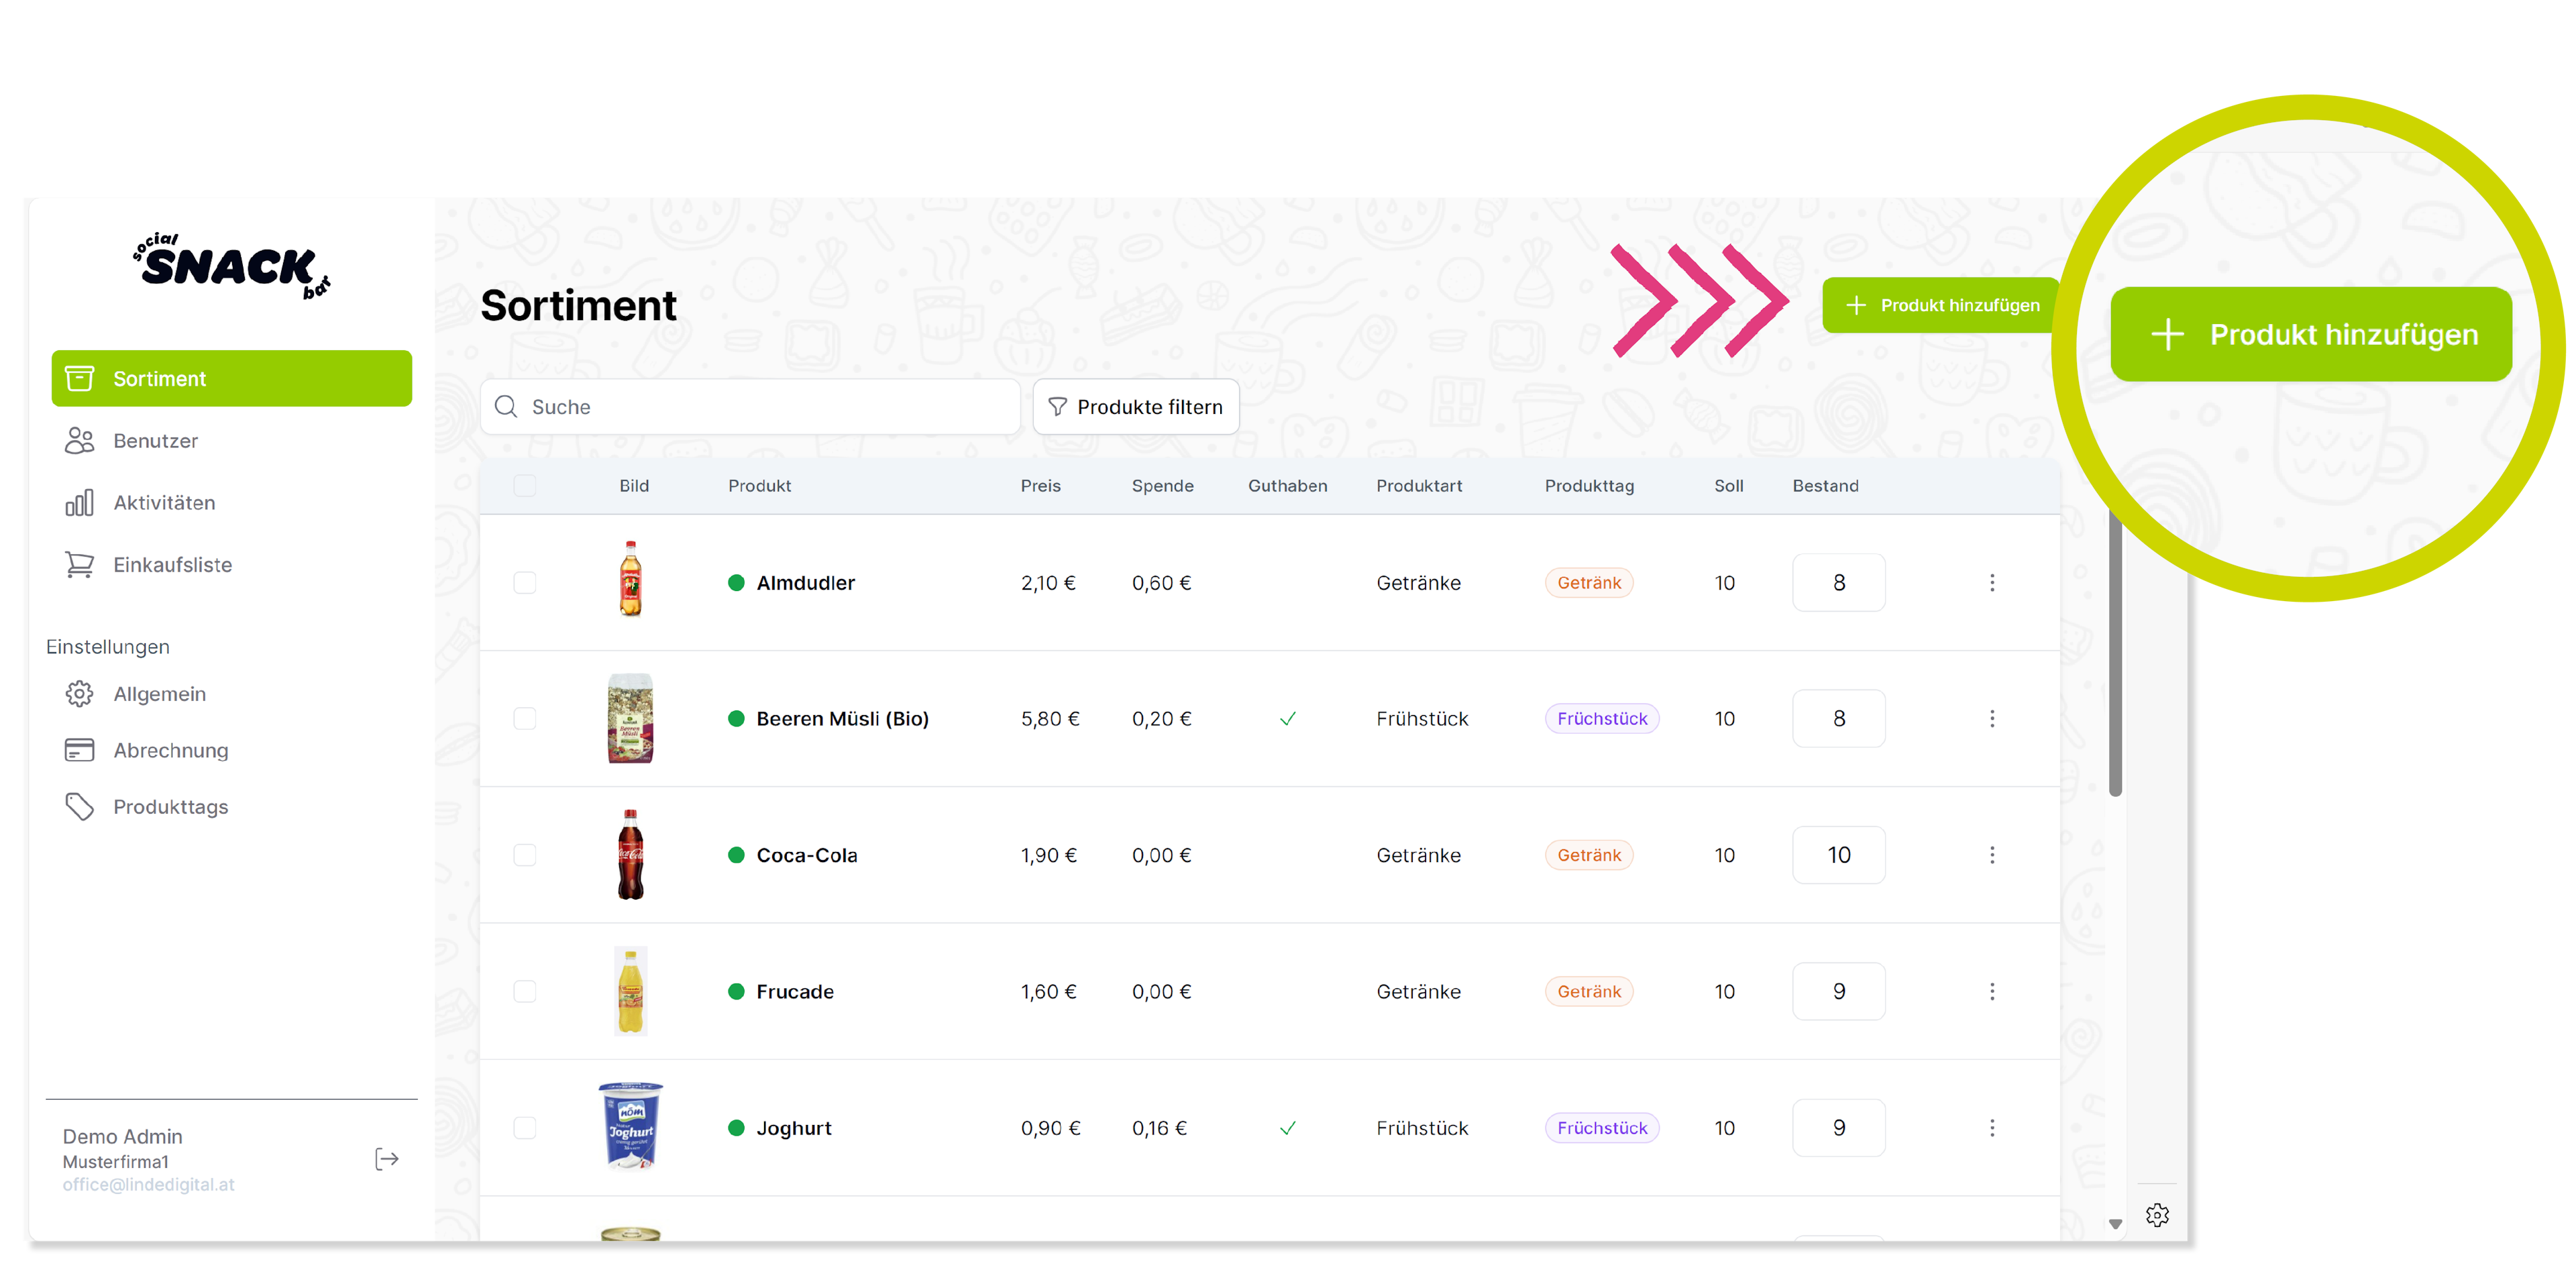This screenshot has height=1288, width=2576.
Task: Open settings gear at bottom right
Action: [x=2157, y=1215]
